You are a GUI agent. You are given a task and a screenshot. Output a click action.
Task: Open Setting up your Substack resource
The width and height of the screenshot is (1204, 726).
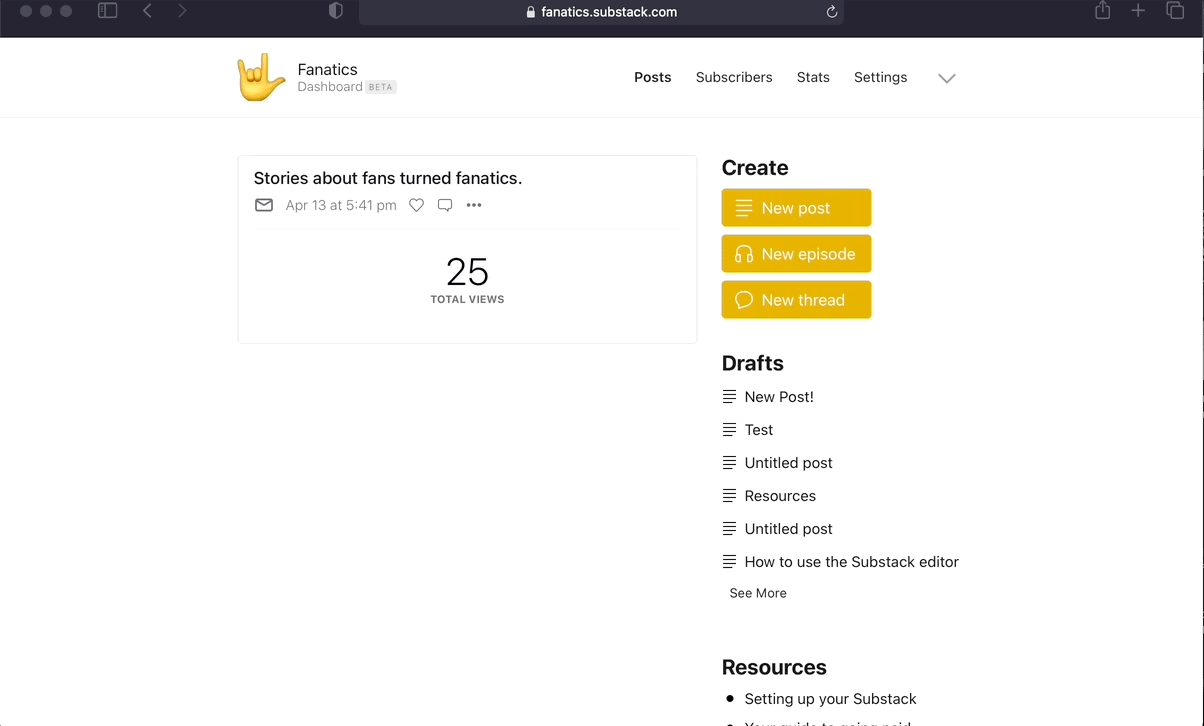click(x=831, y=699)
